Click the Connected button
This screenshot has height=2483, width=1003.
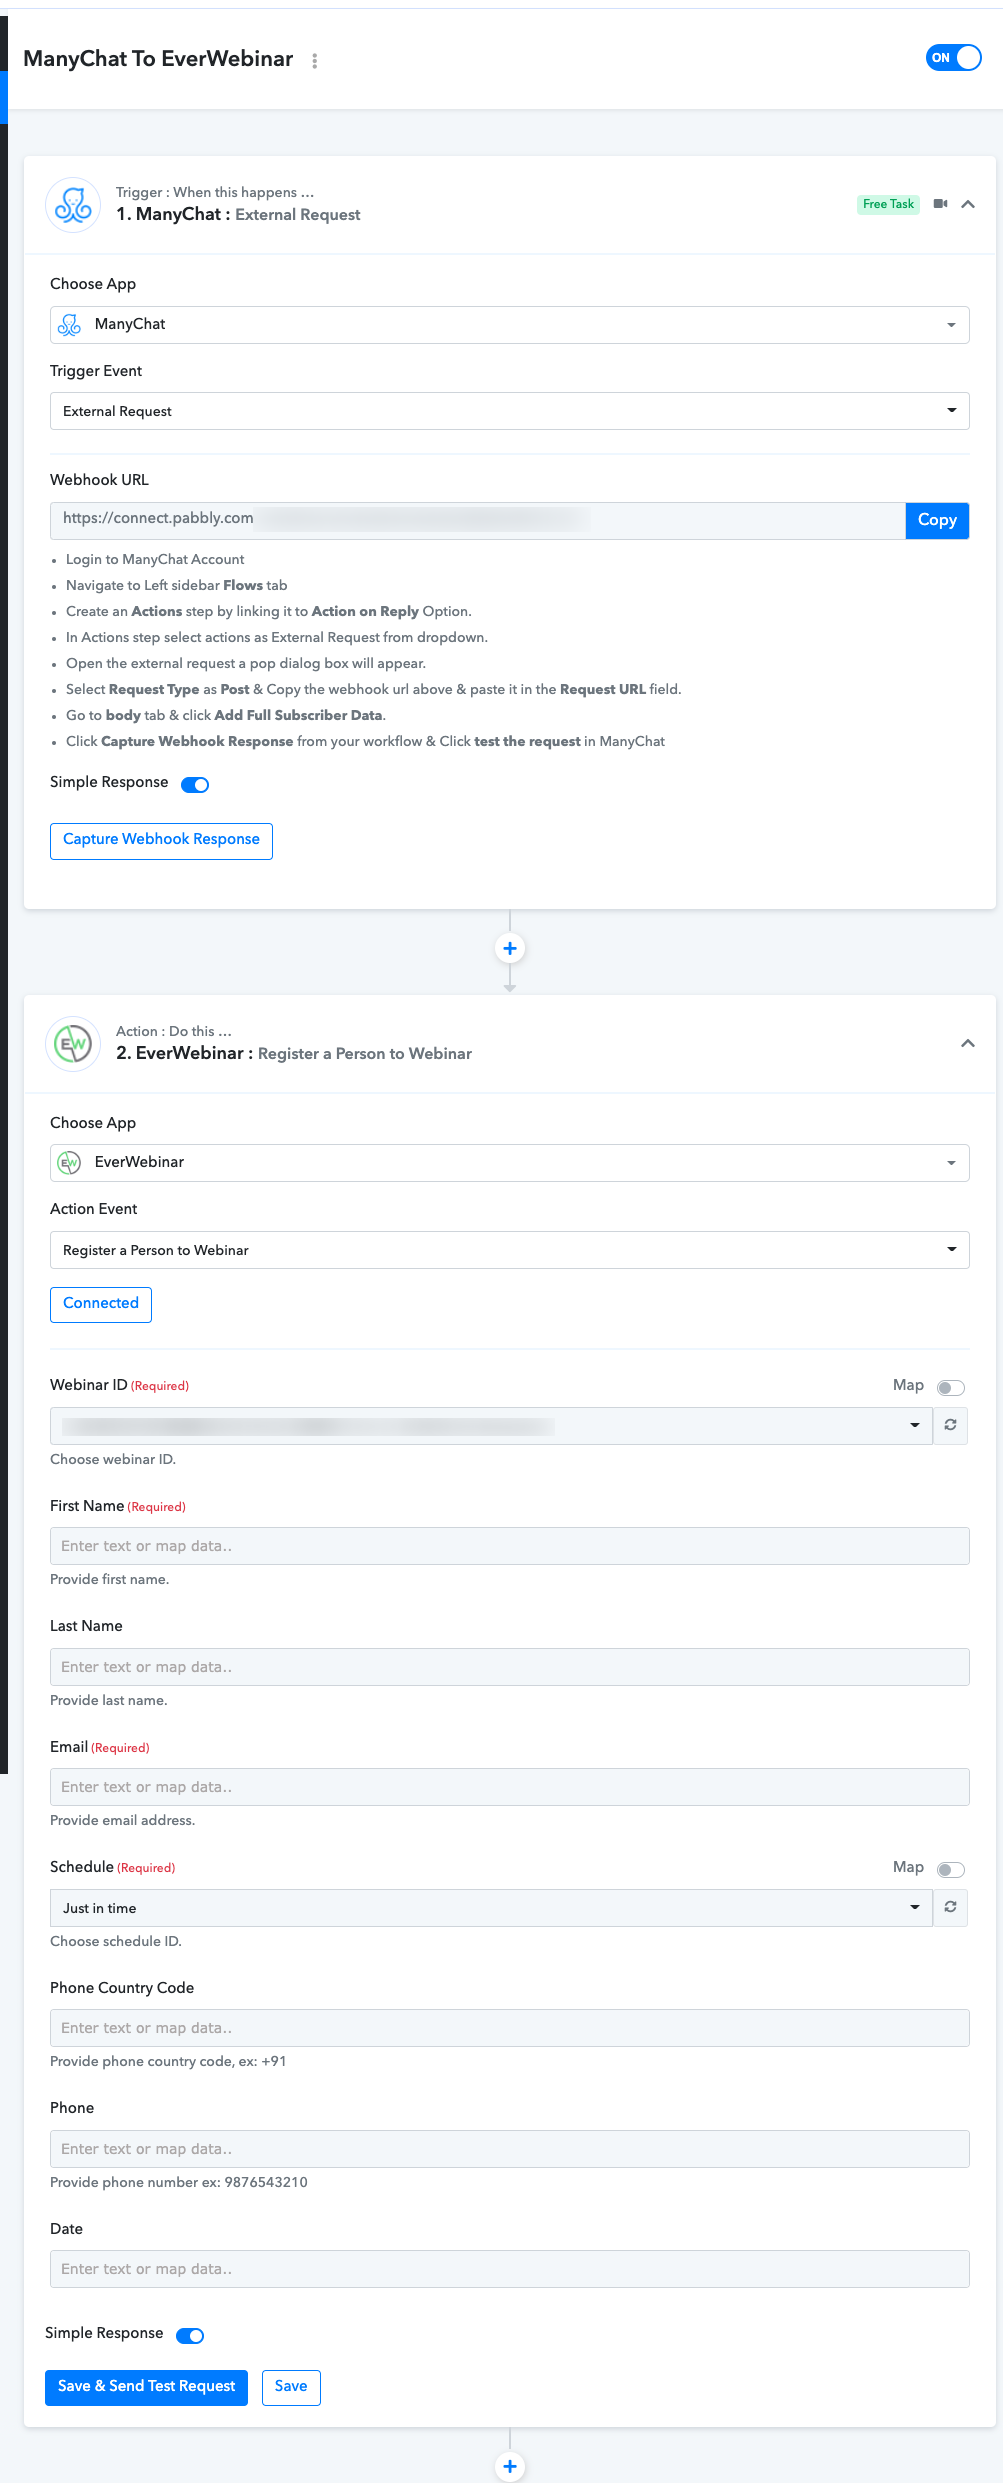[x=101, y=1304]
